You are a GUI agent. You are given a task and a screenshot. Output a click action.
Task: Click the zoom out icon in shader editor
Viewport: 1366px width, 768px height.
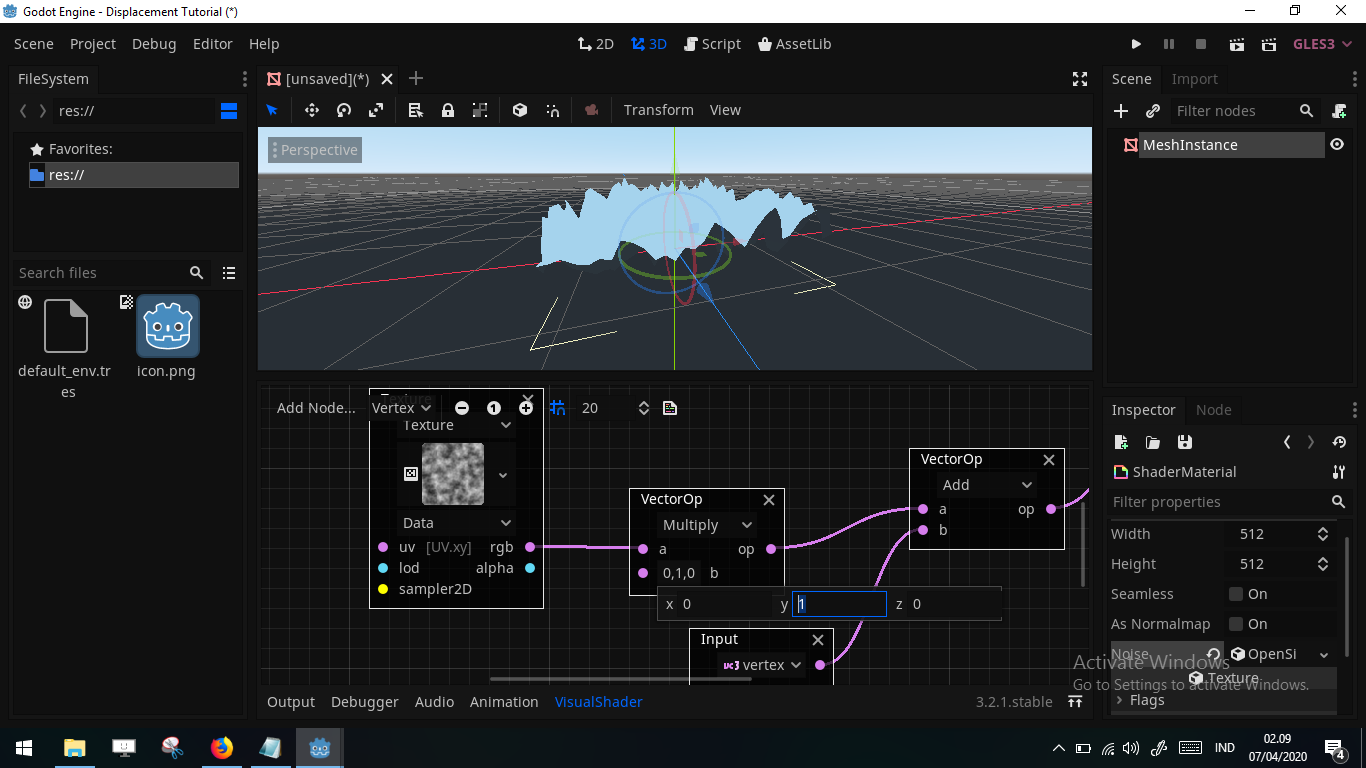click(462, 407)
